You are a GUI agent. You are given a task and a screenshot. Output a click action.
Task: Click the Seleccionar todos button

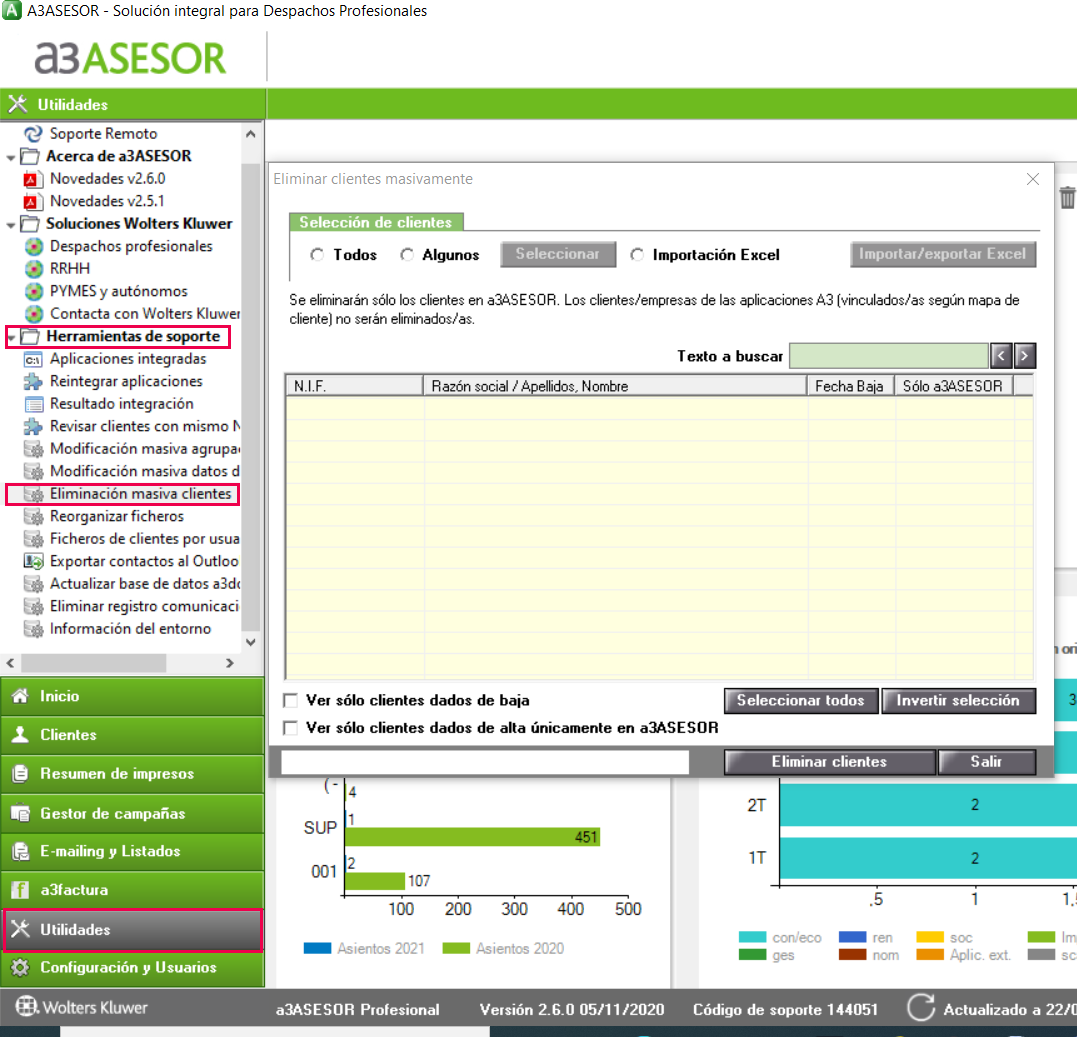[801, 701]
